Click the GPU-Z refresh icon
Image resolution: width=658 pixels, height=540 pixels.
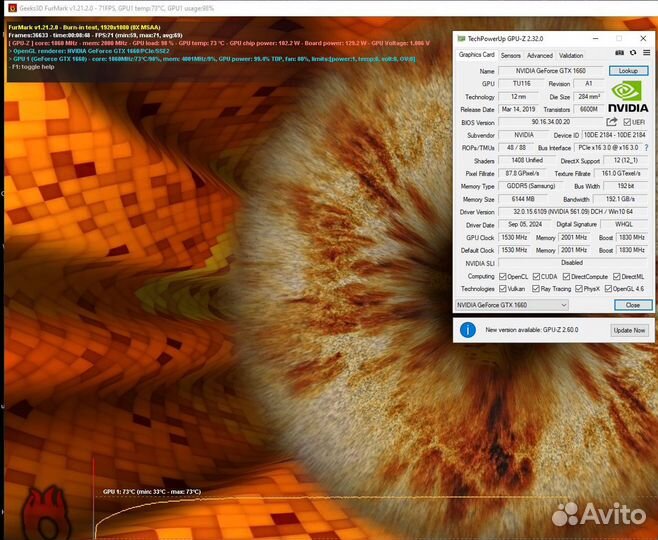pos(631,55)
